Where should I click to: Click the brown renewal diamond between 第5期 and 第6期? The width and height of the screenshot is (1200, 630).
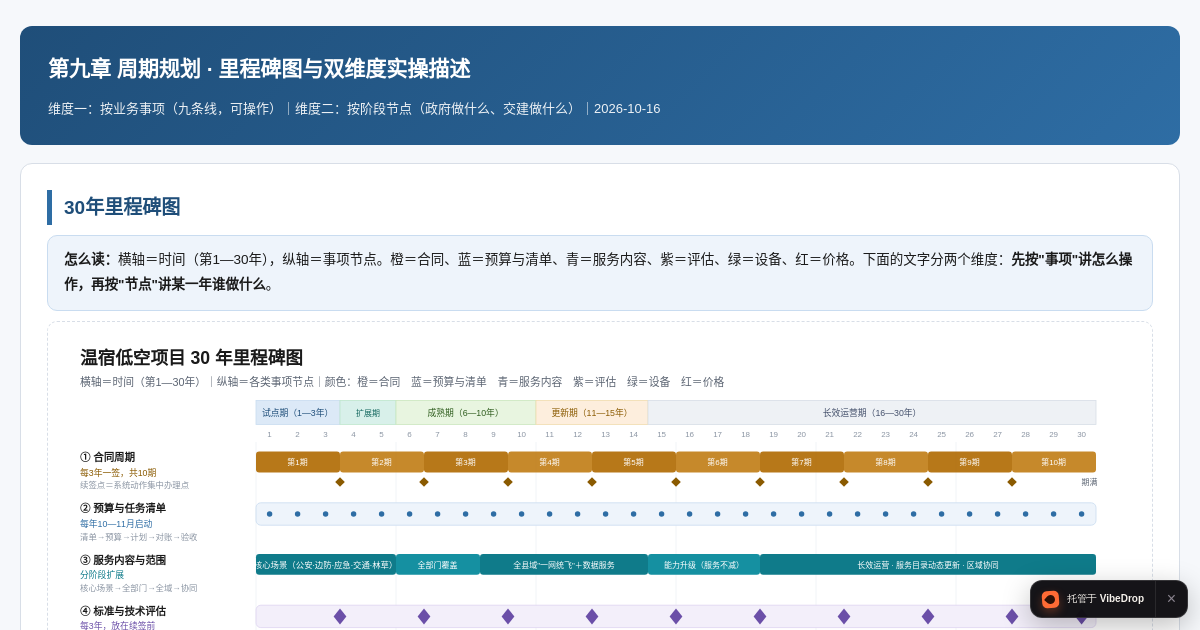[676, 482]
